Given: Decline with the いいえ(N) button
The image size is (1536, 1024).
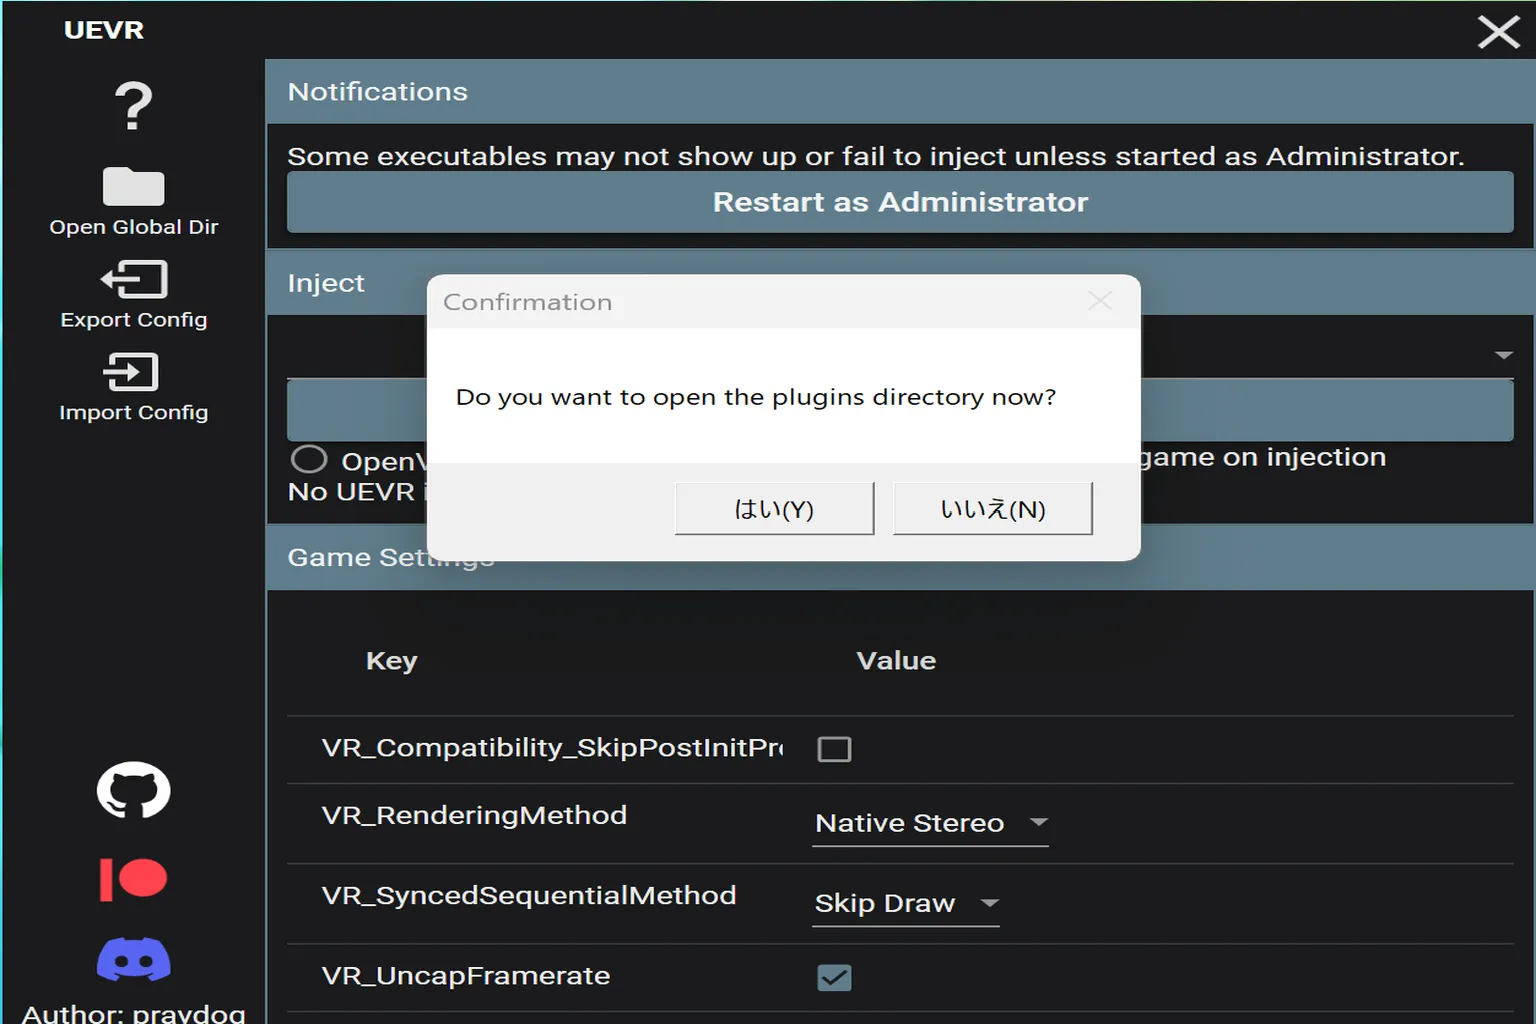Looking at the screenshot, I should pyautogui.click(x=992, y=509).
